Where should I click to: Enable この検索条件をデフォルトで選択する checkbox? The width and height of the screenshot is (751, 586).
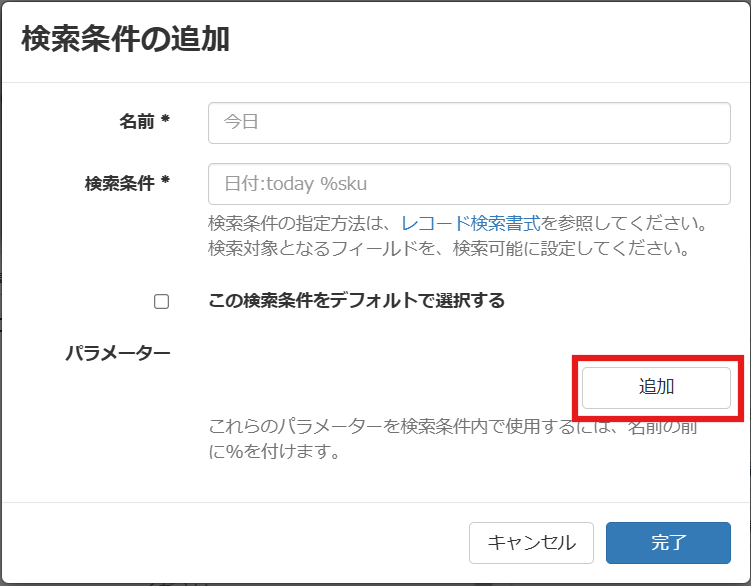(x=161, y=301)
